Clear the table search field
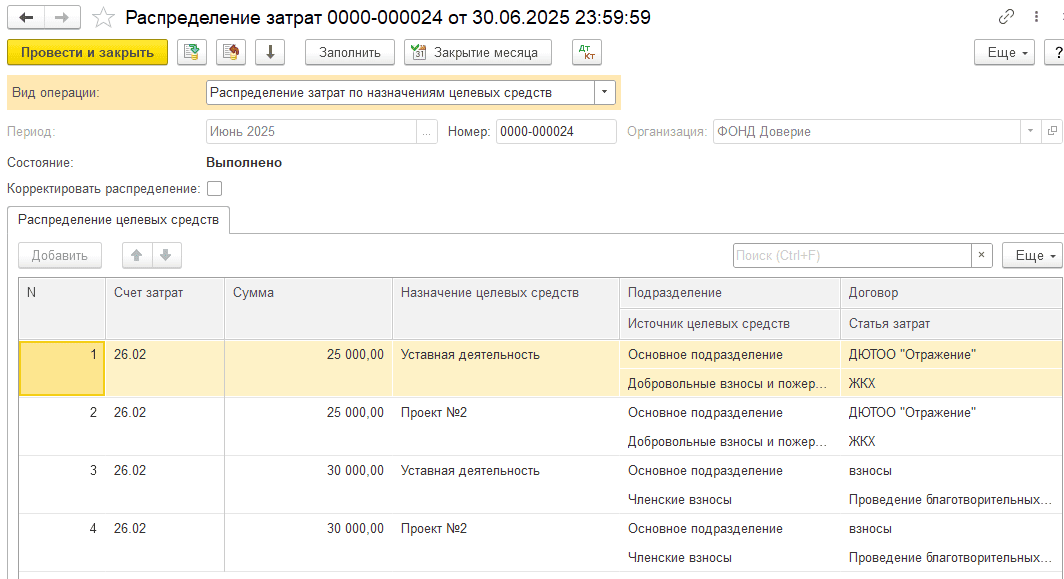The width and height of the screenshot is (1064, 579). [982, 256]
